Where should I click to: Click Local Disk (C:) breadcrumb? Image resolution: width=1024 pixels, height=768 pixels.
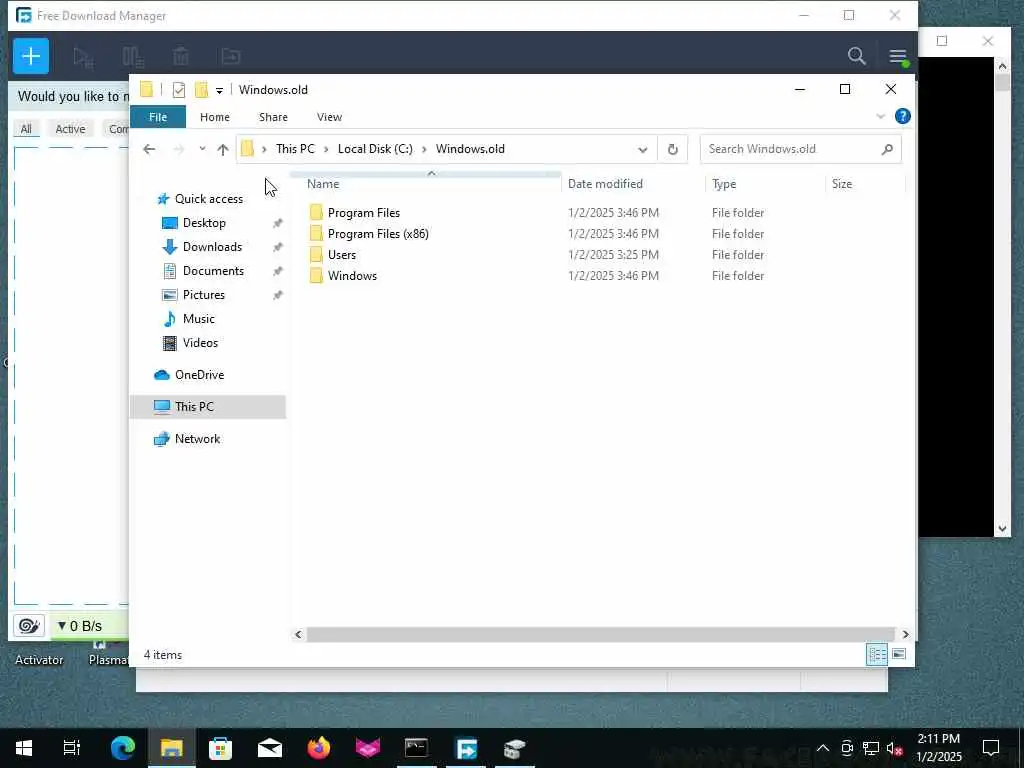point(375,149)
